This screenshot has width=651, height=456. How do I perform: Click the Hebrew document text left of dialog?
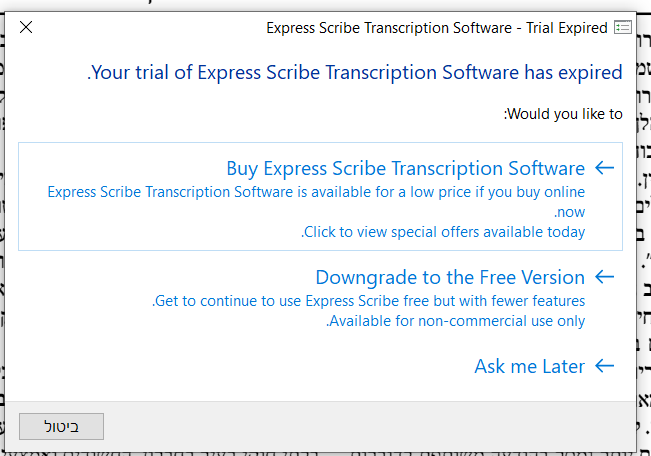click(2, 200)
